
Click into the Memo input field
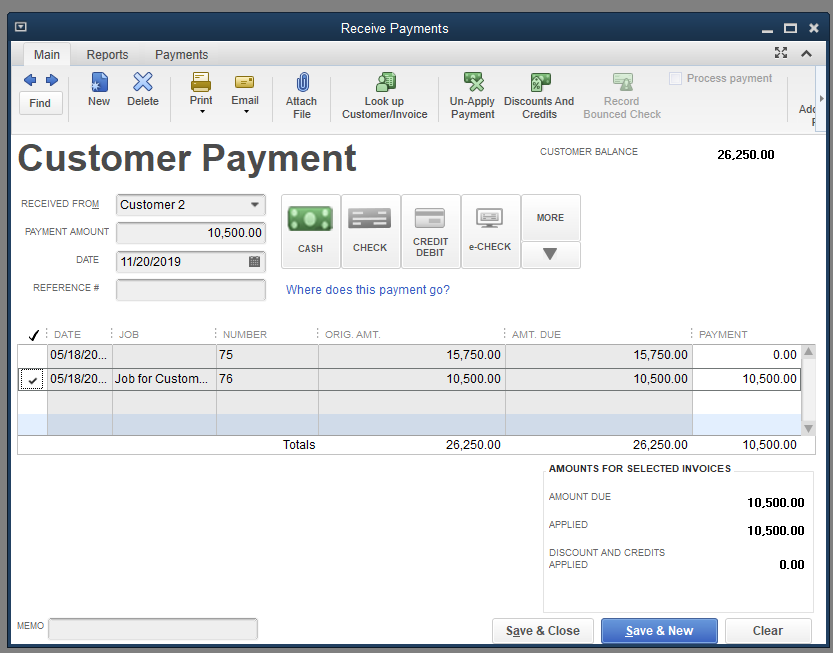[153, 628]
